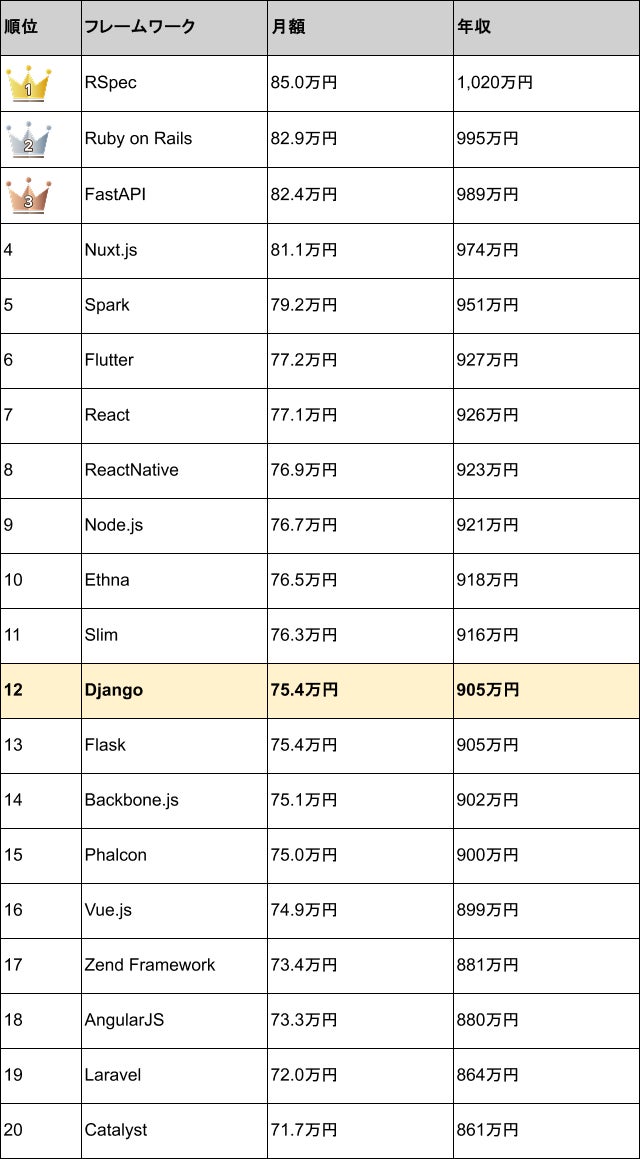Click the ReactNative framework cell
The height and width of the screenshot is (1159, 640).
(131, 470)
